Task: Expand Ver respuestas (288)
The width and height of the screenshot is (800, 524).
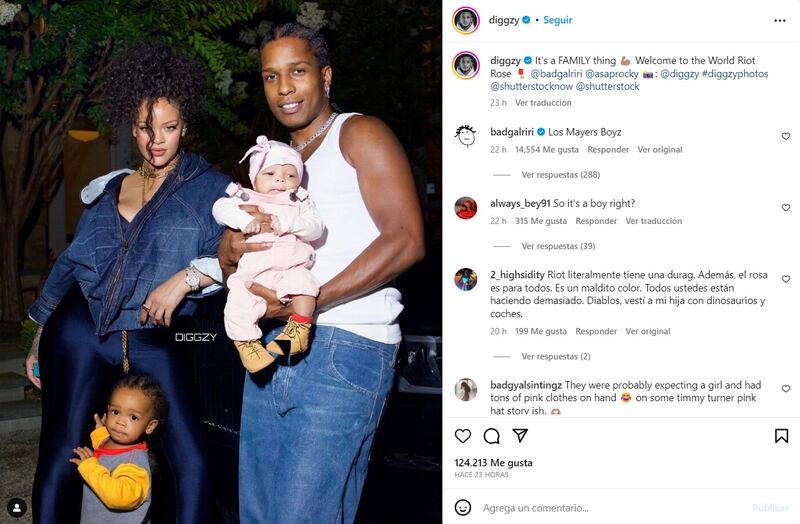Action: coord(560,174)
